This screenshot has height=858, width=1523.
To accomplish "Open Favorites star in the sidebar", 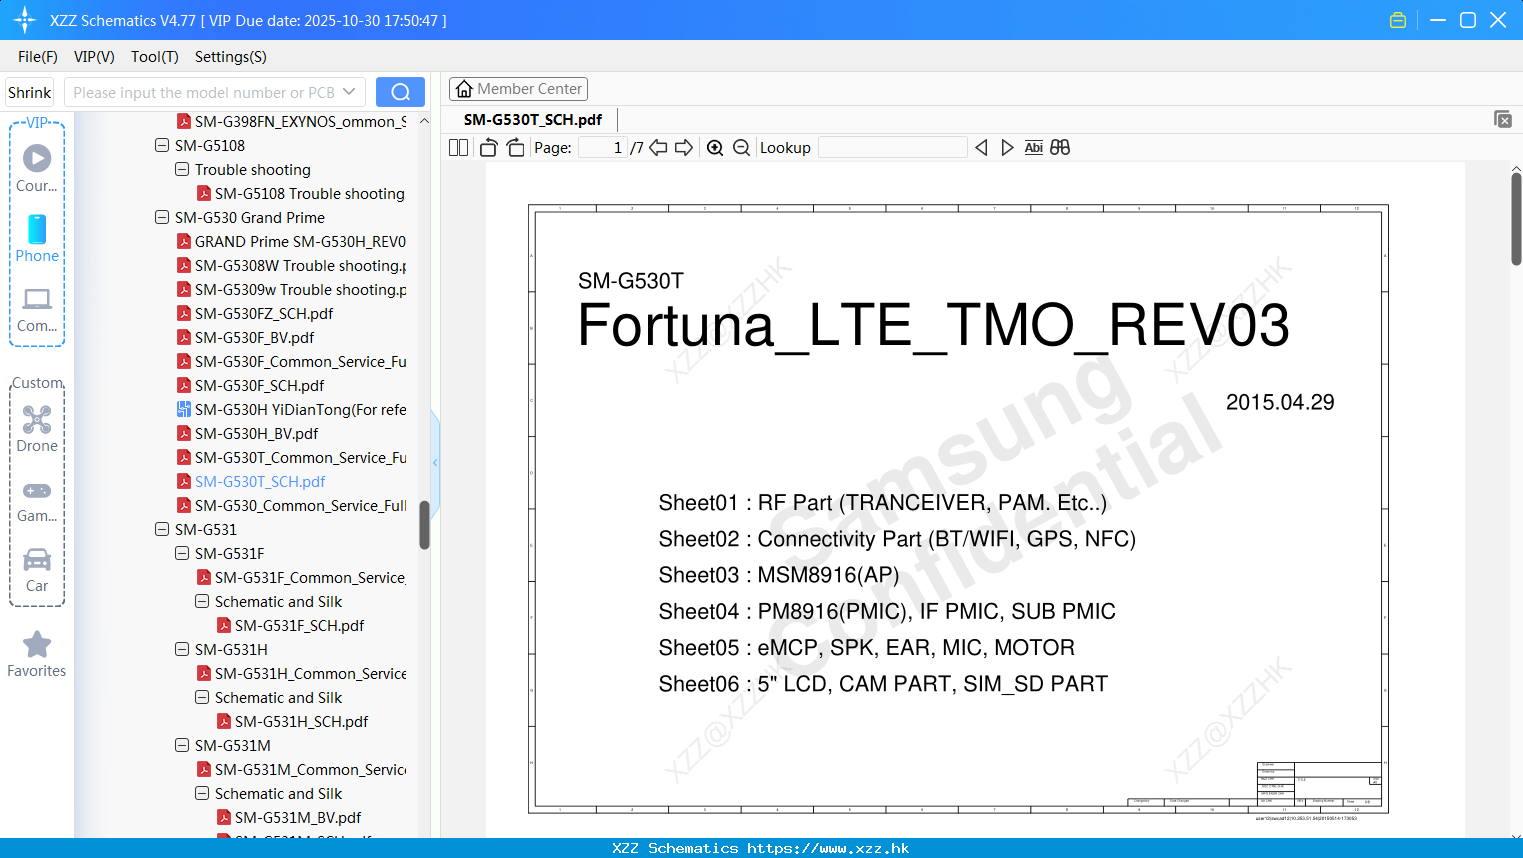I will 37,654.
